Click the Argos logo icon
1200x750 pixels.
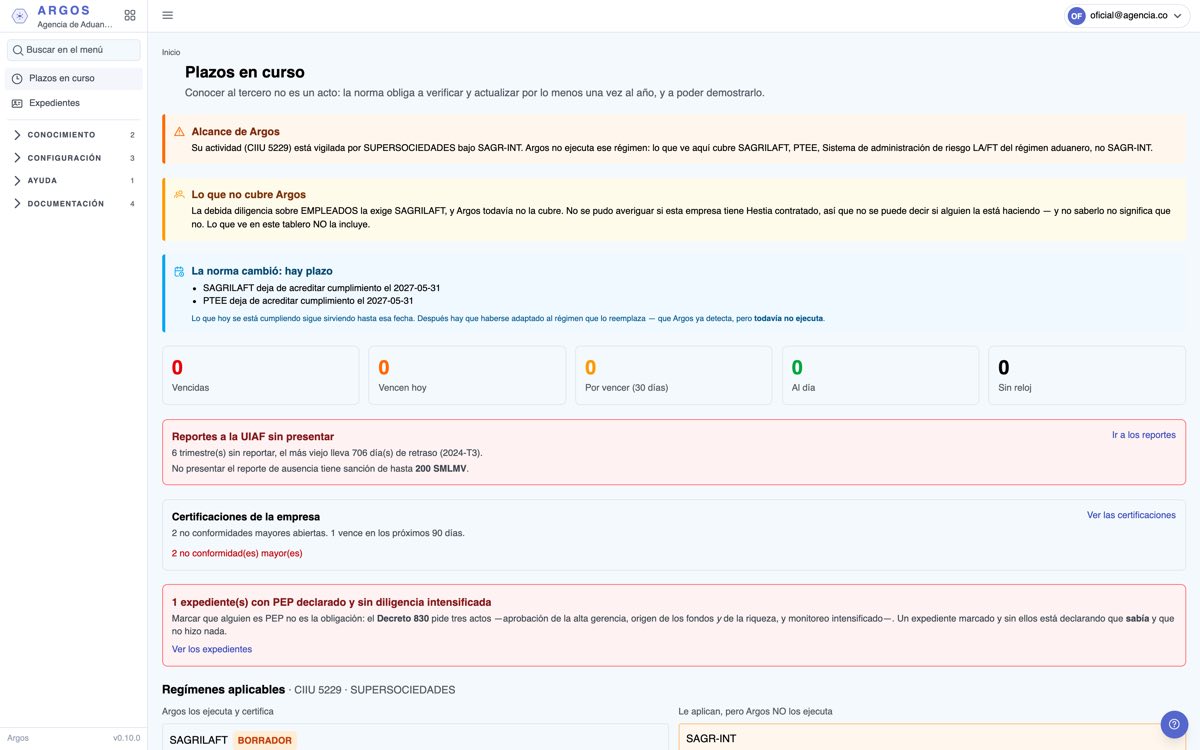(x=19, y=16)
